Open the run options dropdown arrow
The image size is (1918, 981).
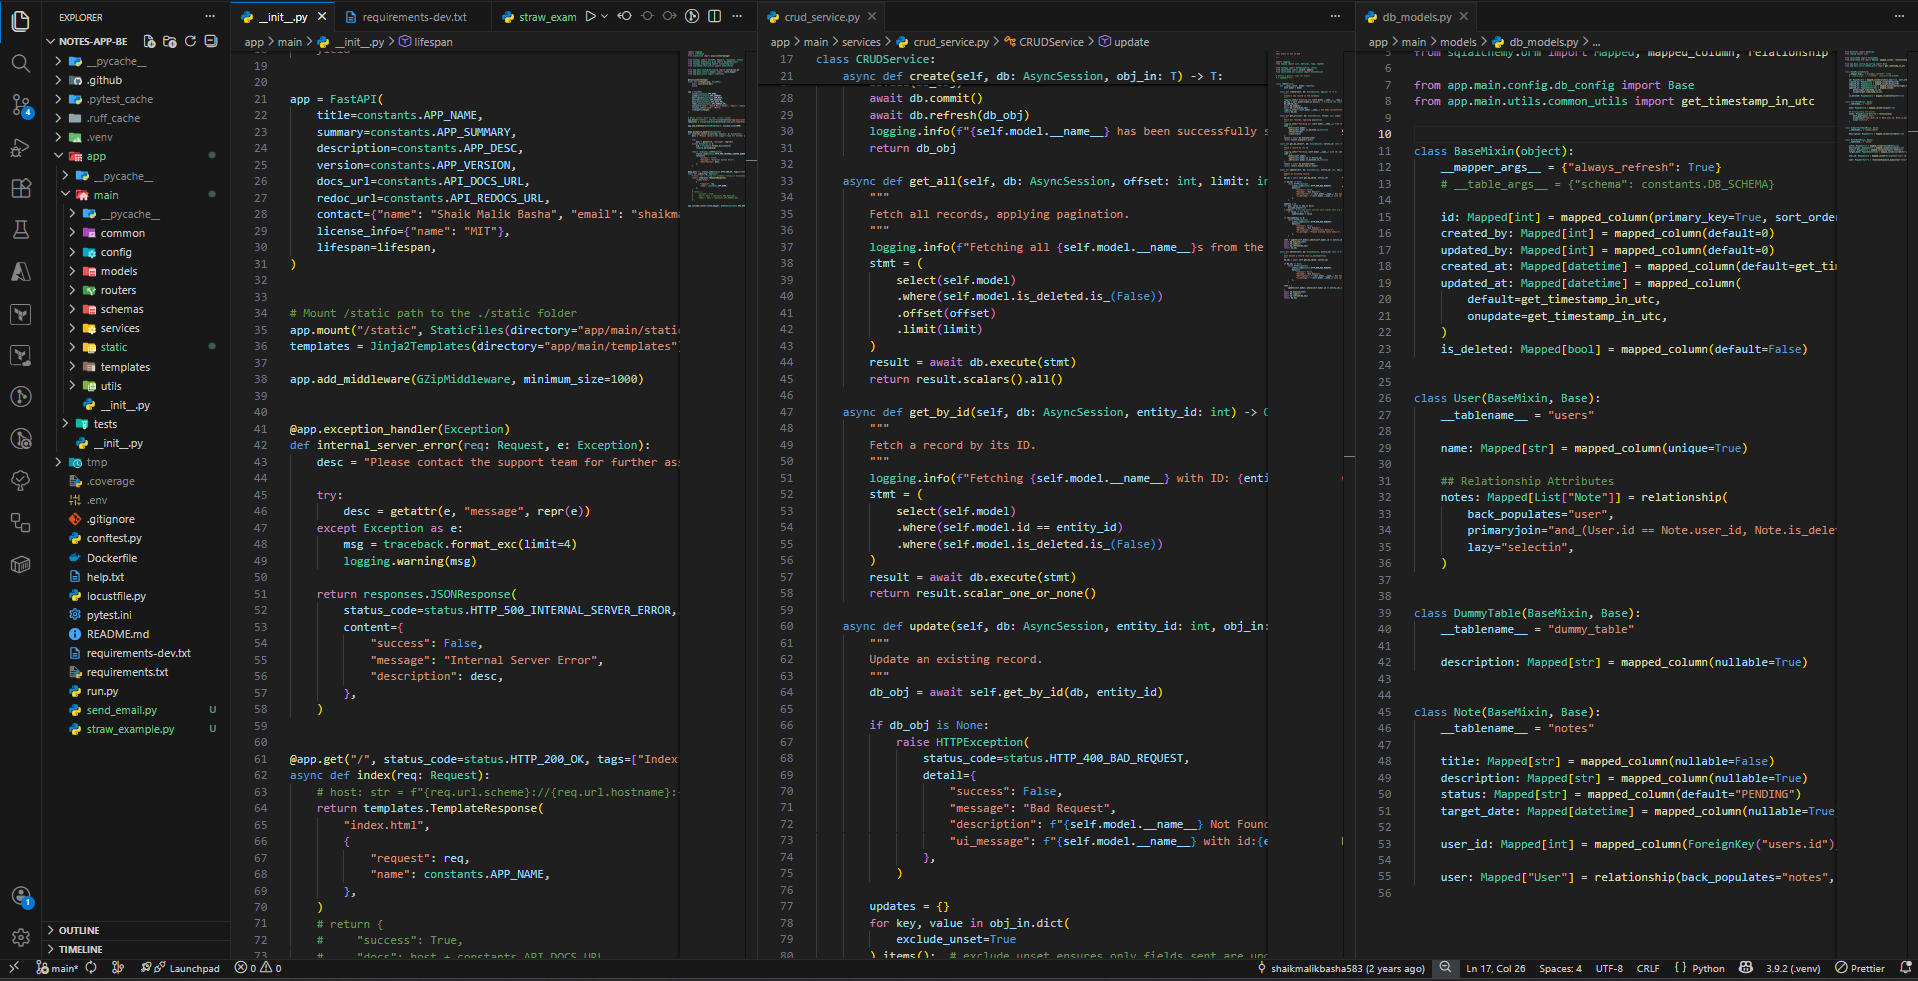[x=604, y=16]
